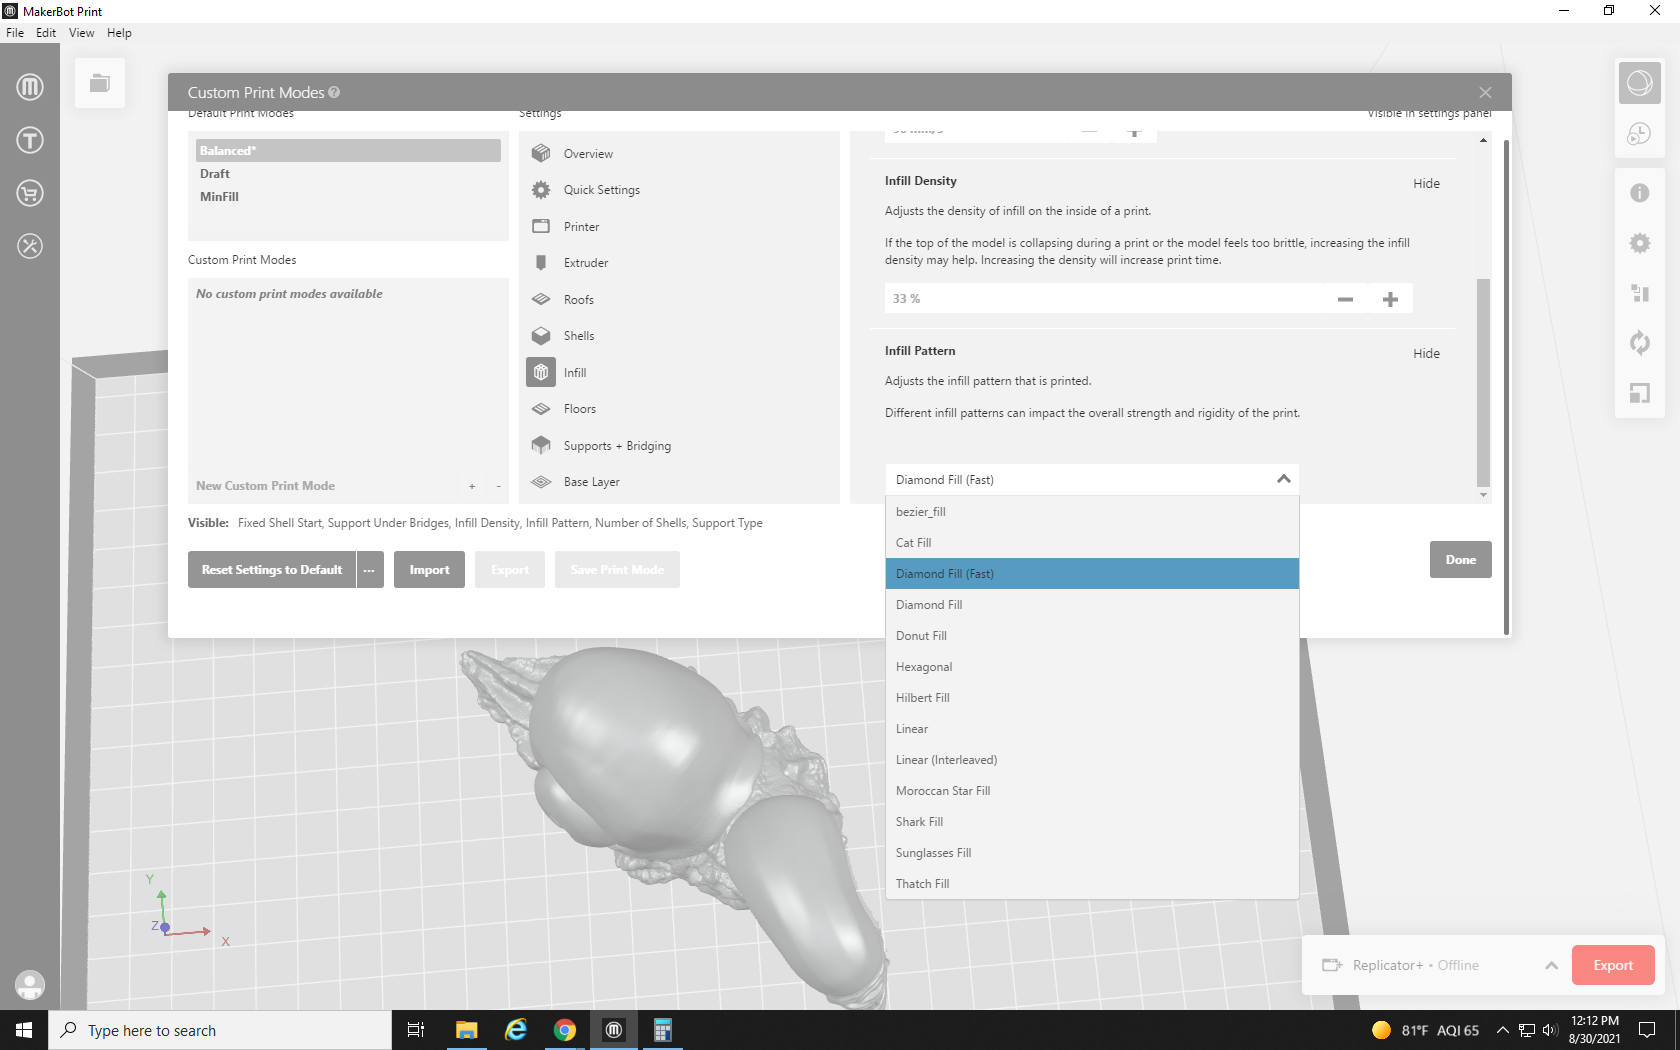The width and height of the screenshot is (1680, 1050).
Task: Add a new custom print mode with plus
Action: [x=472, y=486]
